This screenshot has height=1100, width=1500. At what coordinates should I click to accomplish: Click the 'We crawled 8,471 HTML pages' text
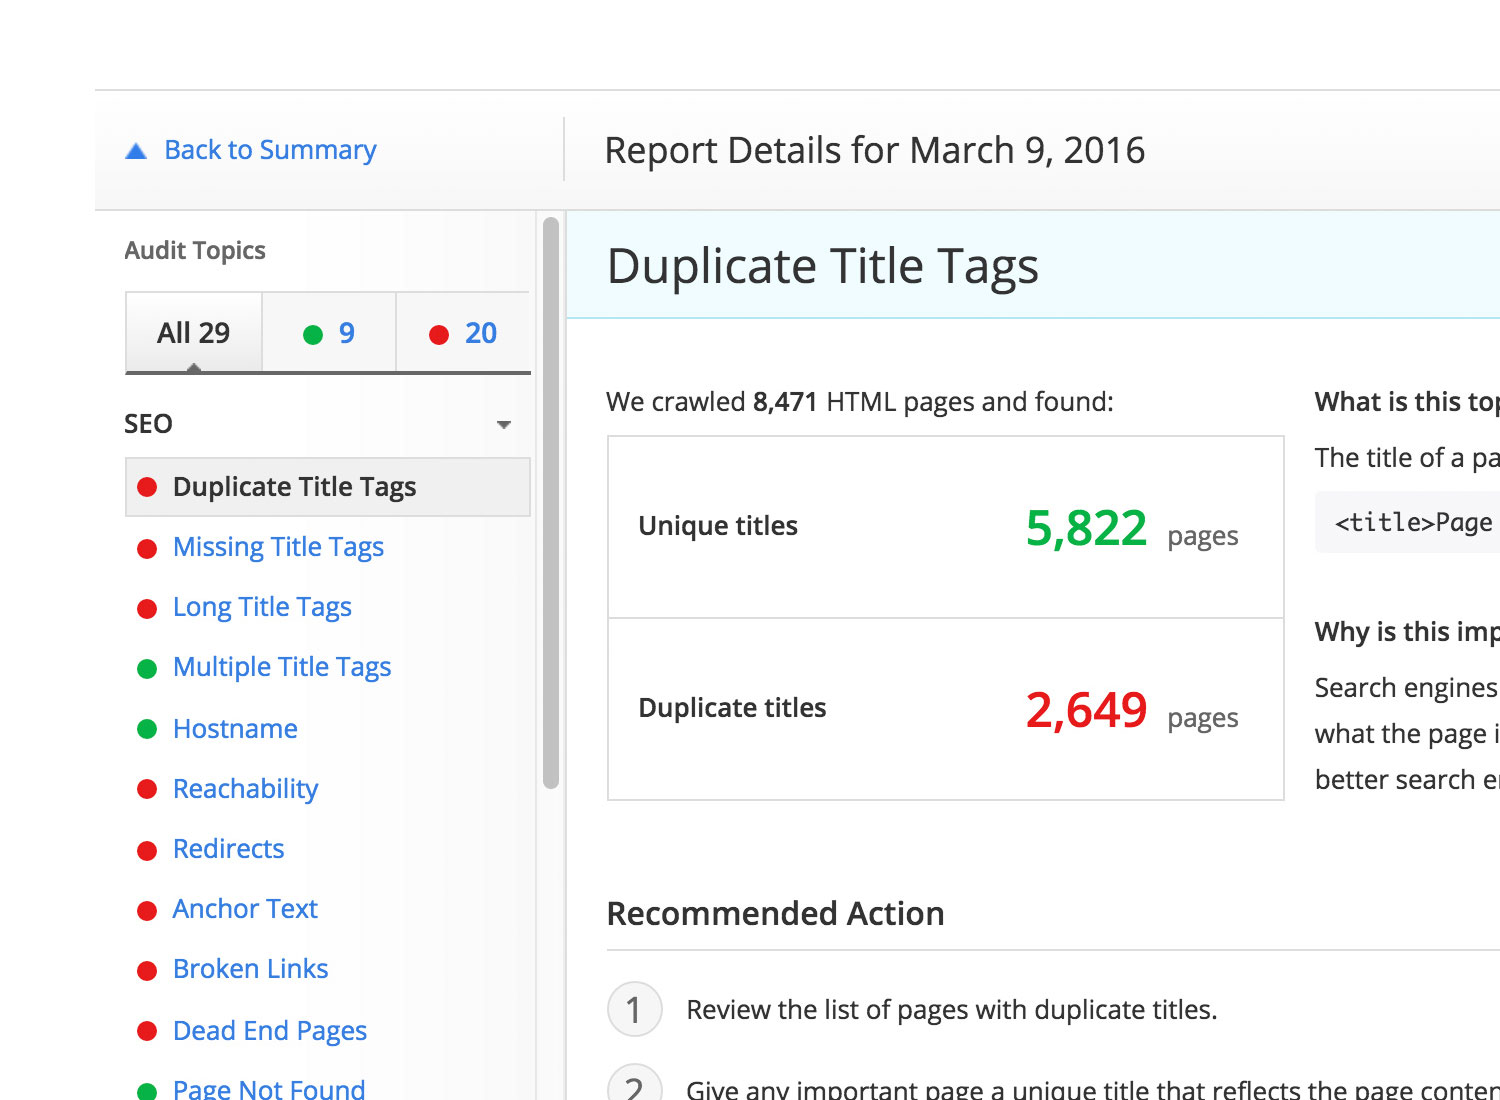point(860,402)
